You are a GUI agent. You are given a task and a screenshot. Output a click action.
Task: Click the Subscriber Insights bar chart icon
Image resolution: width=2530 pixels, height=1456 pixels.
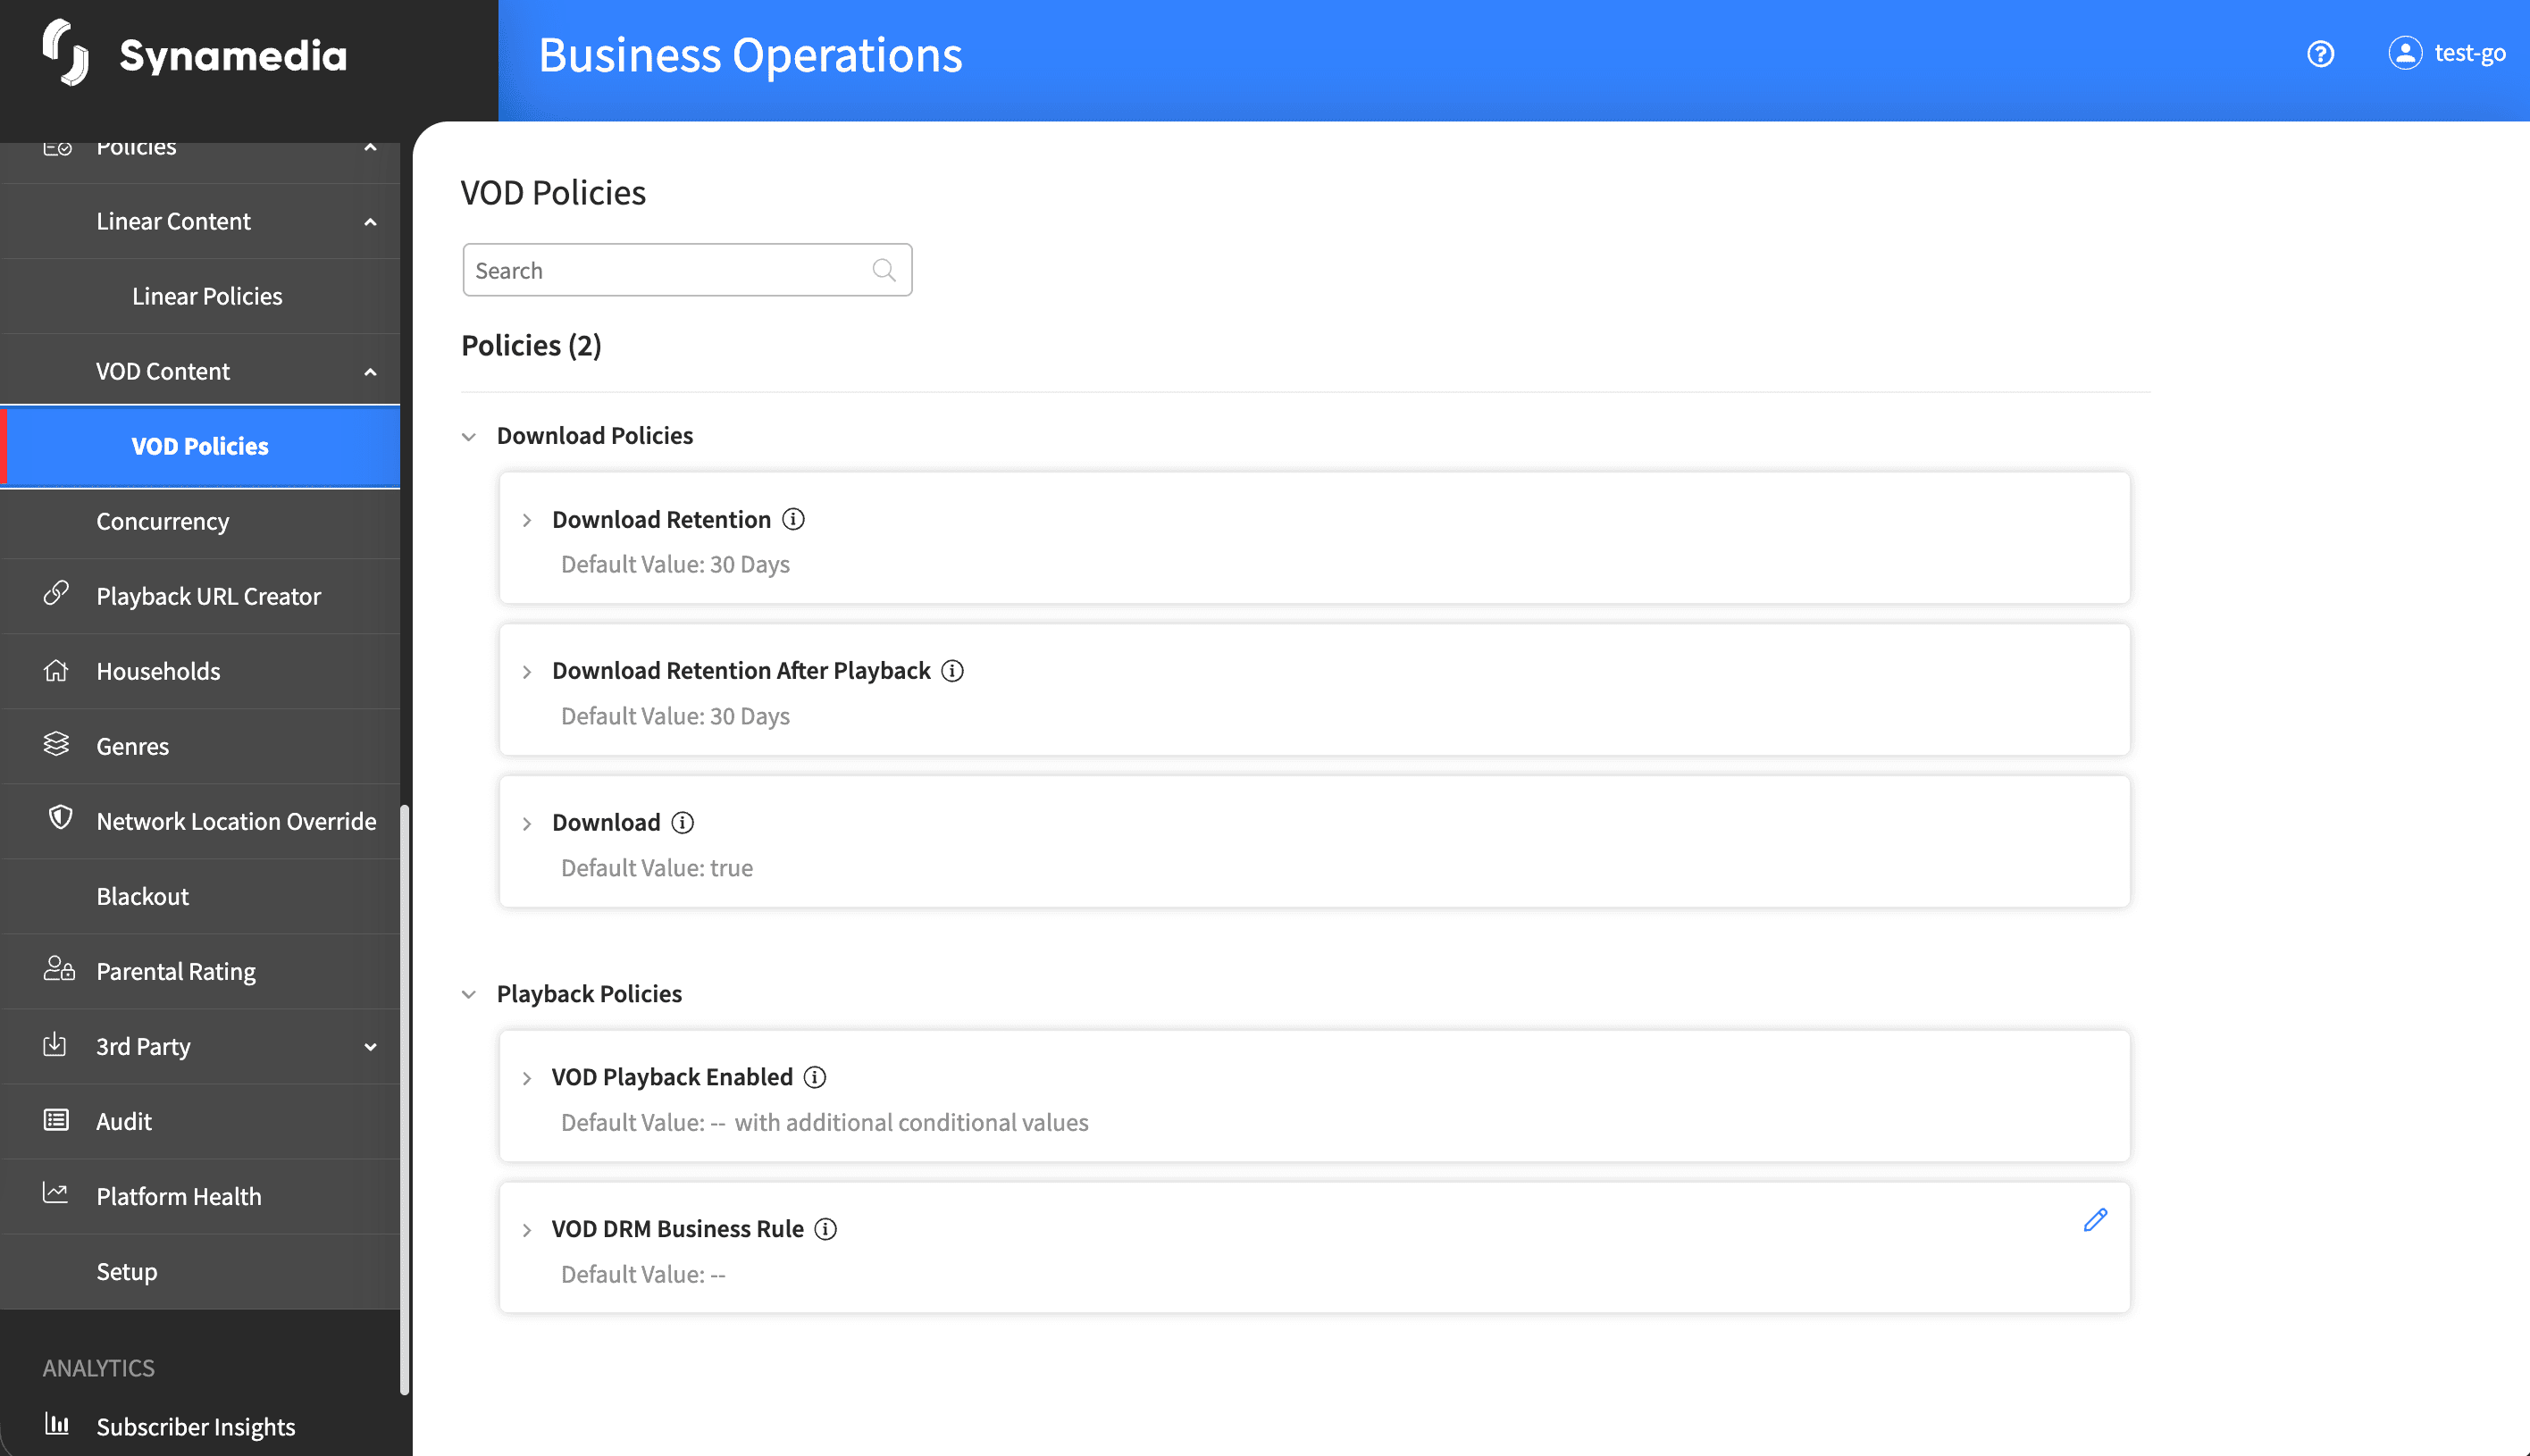click(x=57, y=1423)
